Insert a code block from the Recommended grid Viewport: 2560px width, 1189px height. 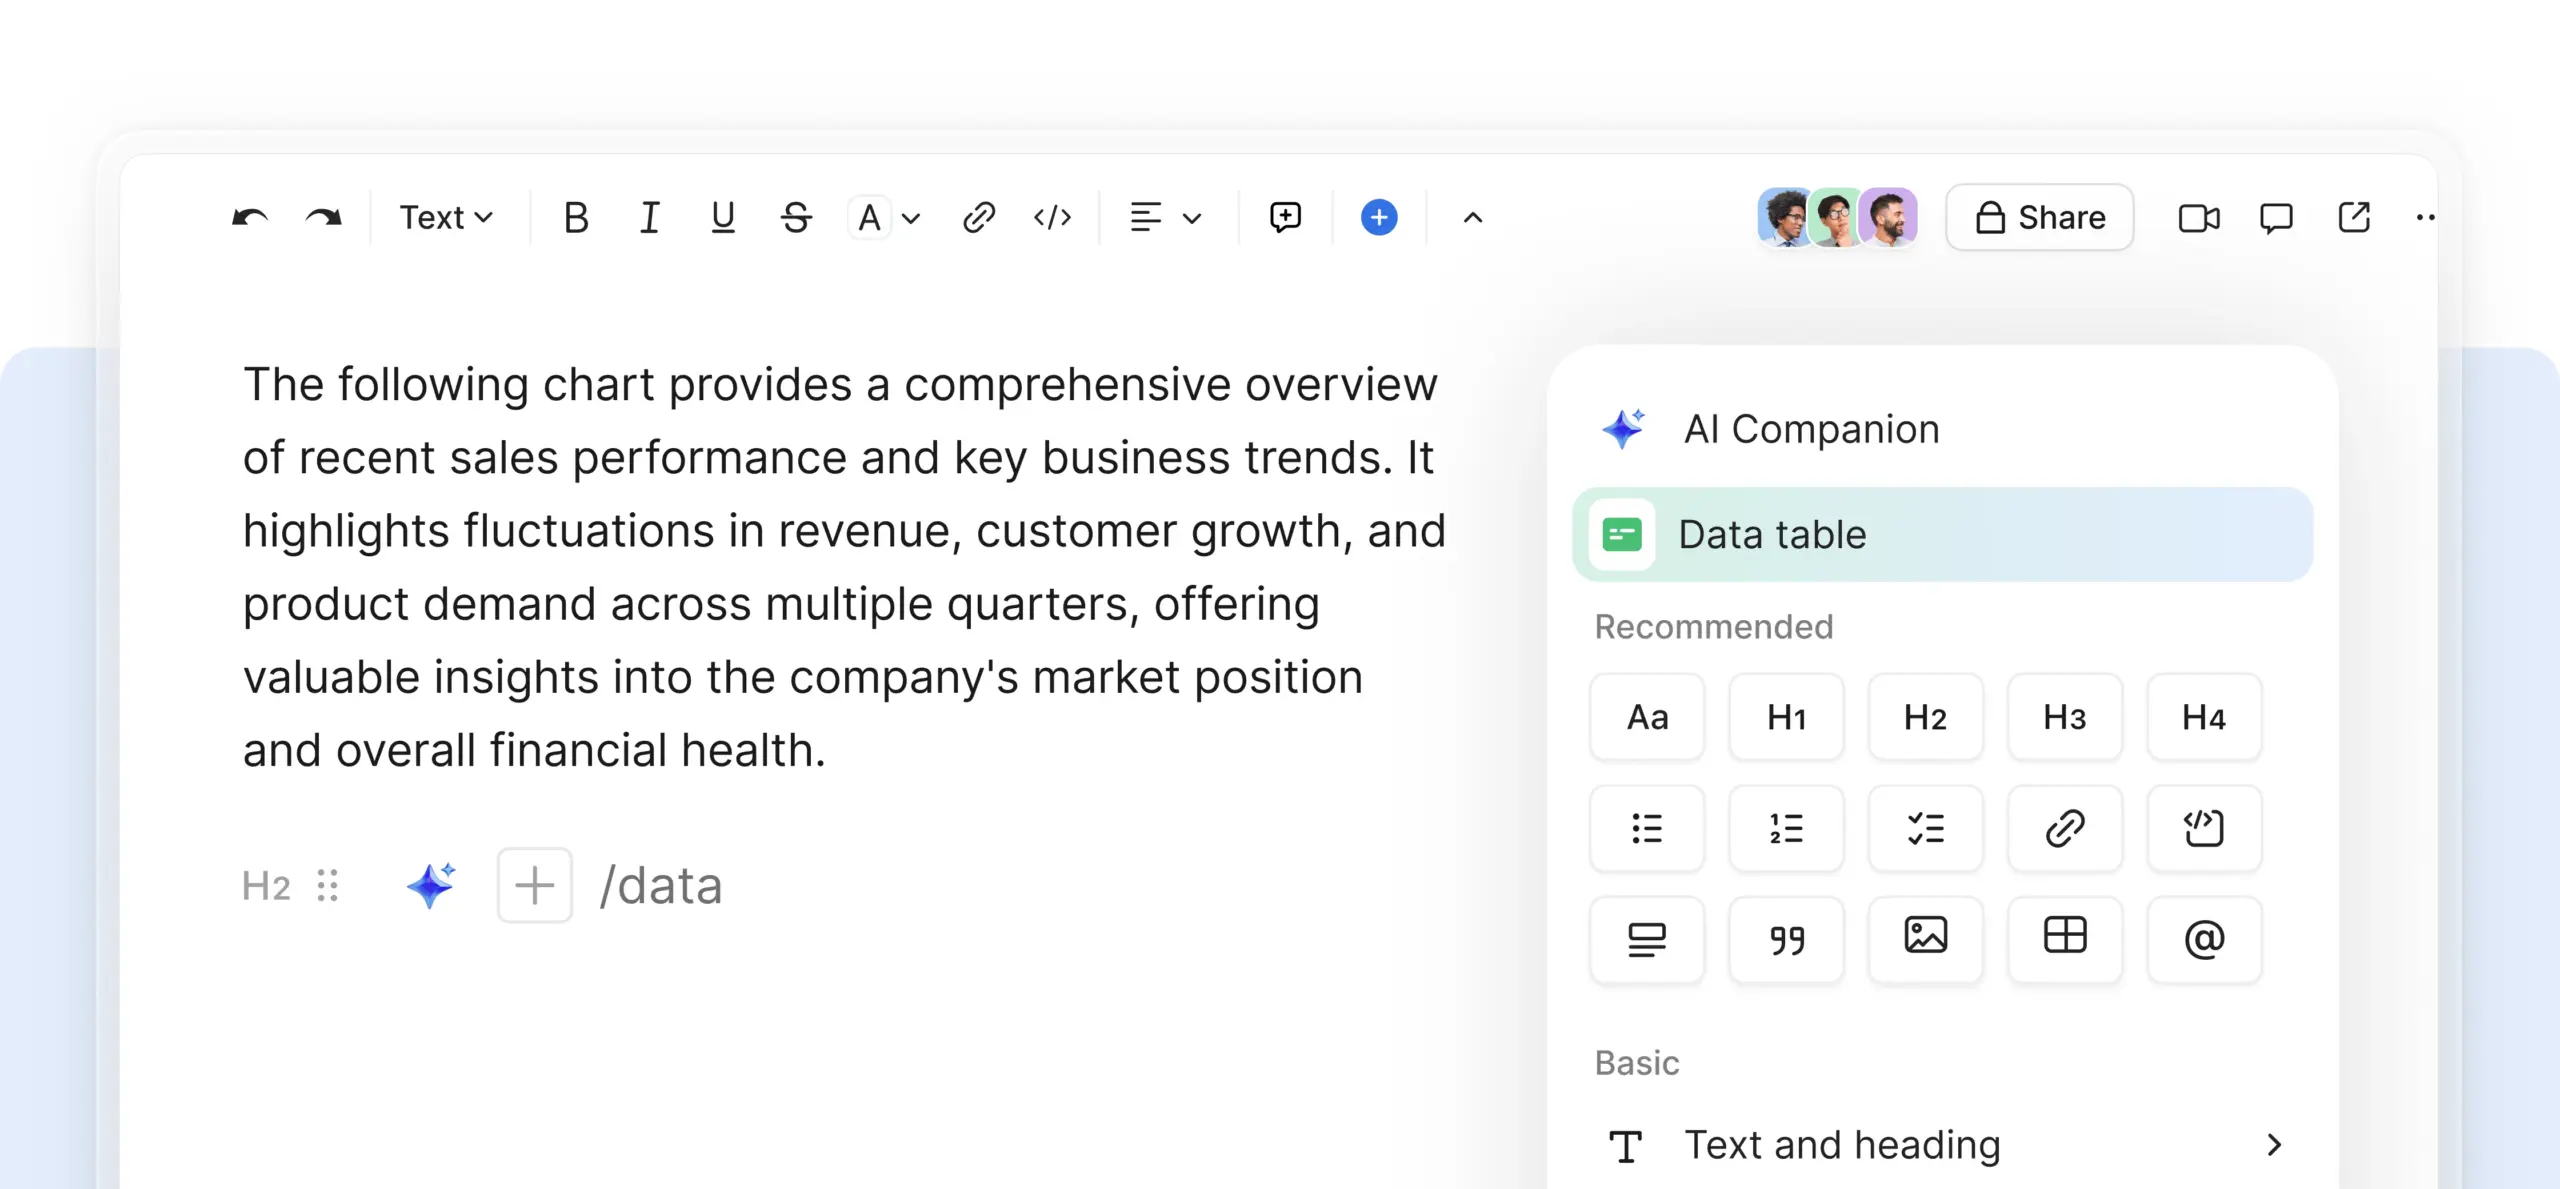click(x=2203, y=828)
